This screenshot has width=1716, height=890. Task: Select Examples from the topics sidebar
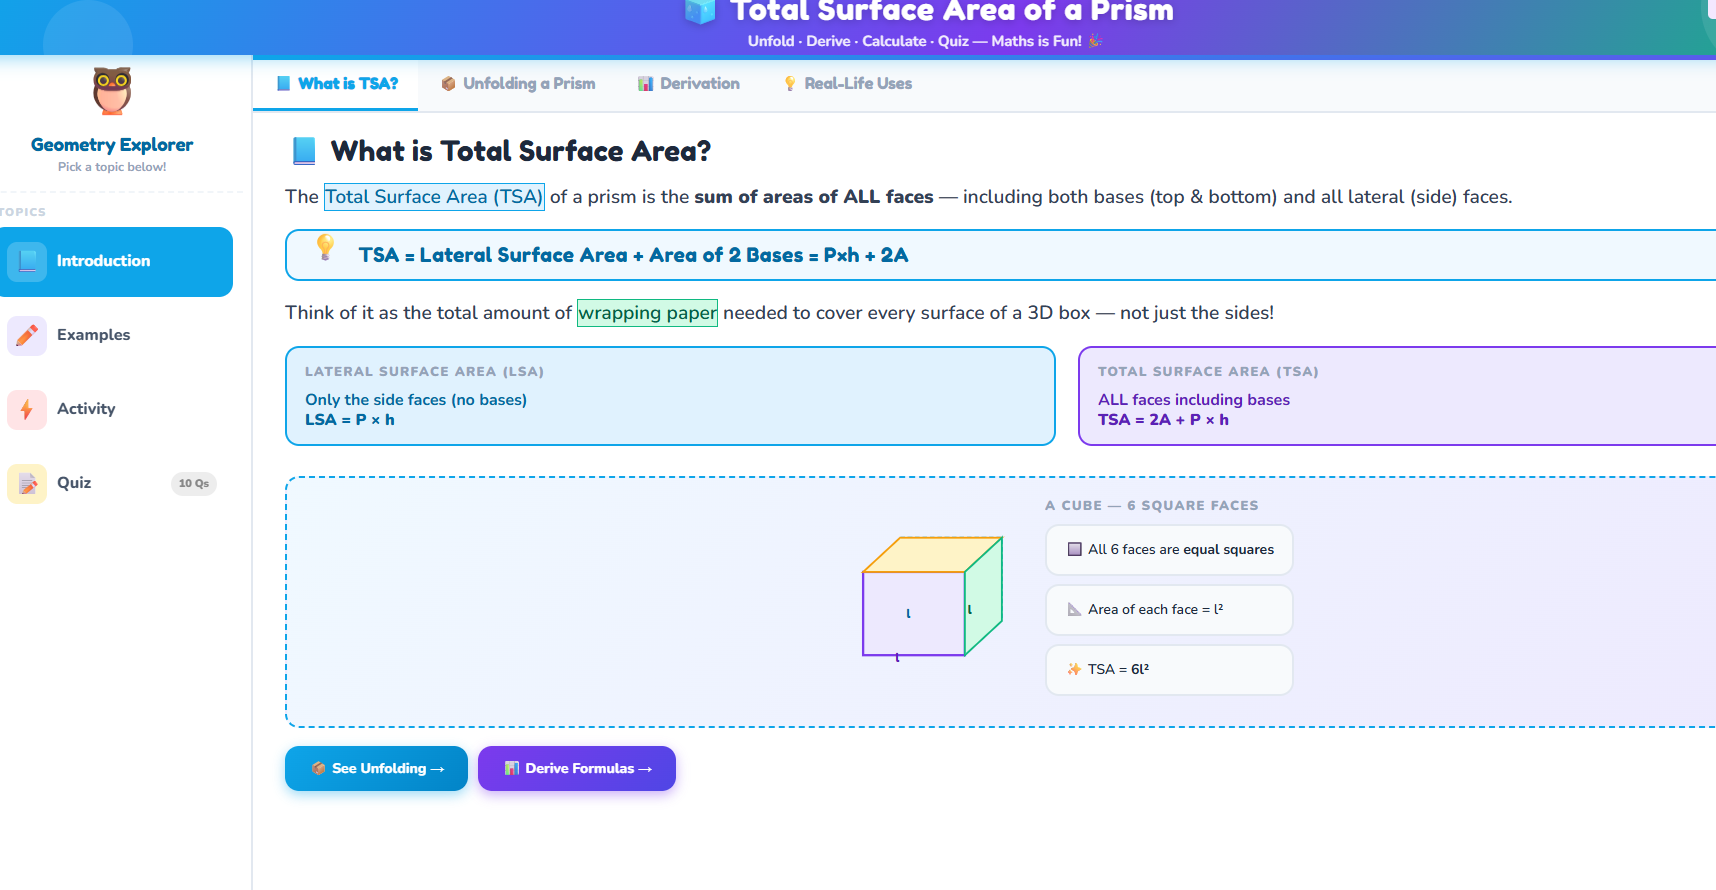[93, 335]
